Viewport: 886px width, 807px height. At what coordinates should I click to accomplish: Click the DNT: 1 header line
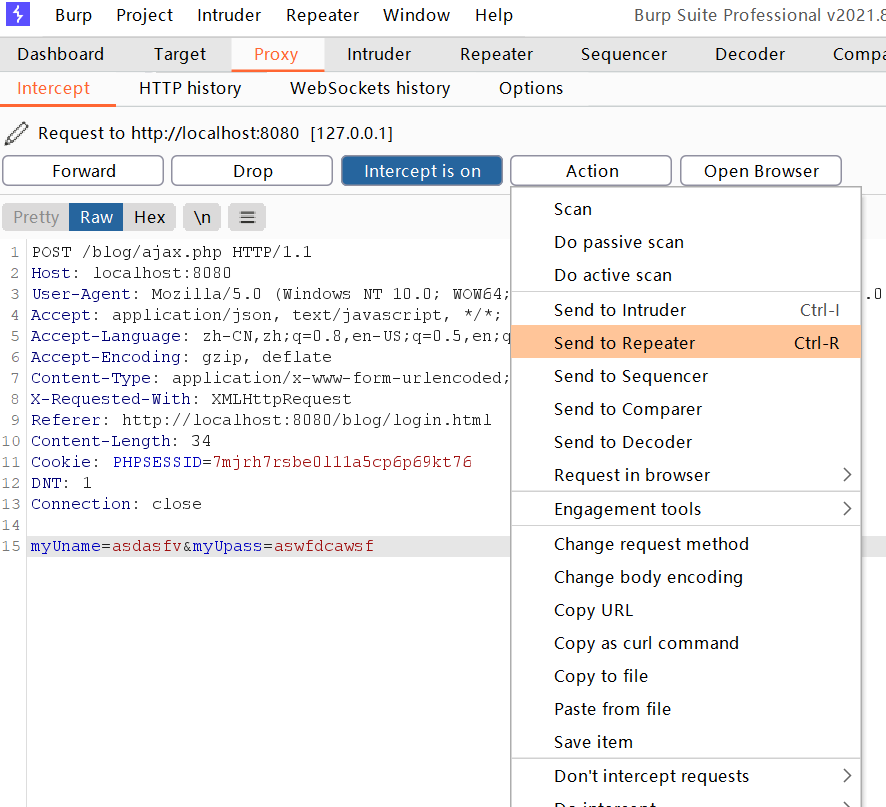pos(61,483)
